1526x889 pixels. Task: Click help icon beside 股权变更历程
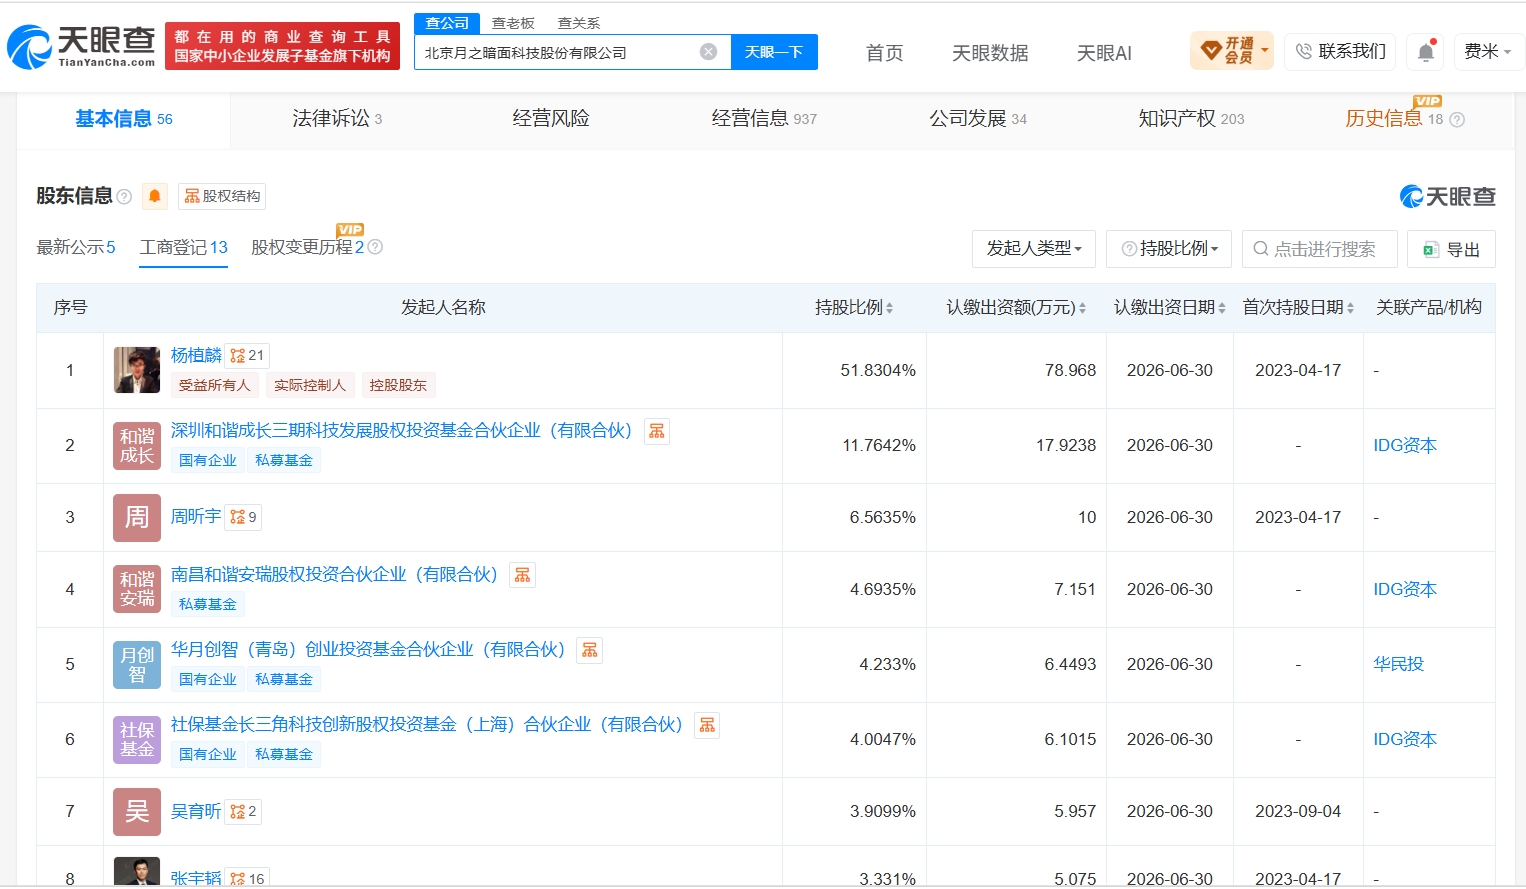click(x=375, y=247)
